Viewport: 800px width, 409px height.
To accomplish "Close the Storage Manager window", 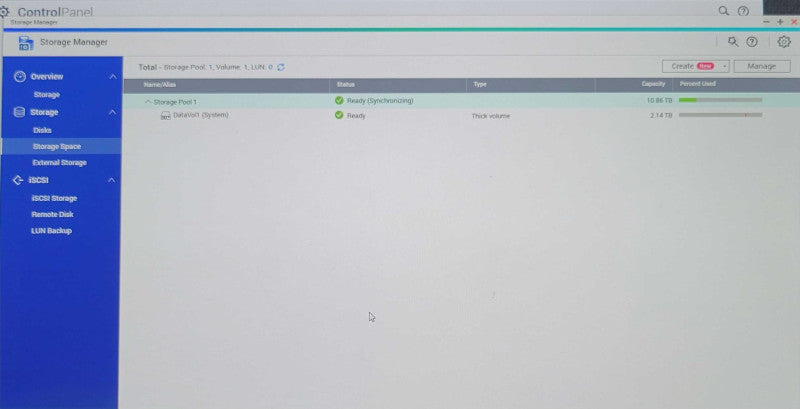I will coord(794,22).
